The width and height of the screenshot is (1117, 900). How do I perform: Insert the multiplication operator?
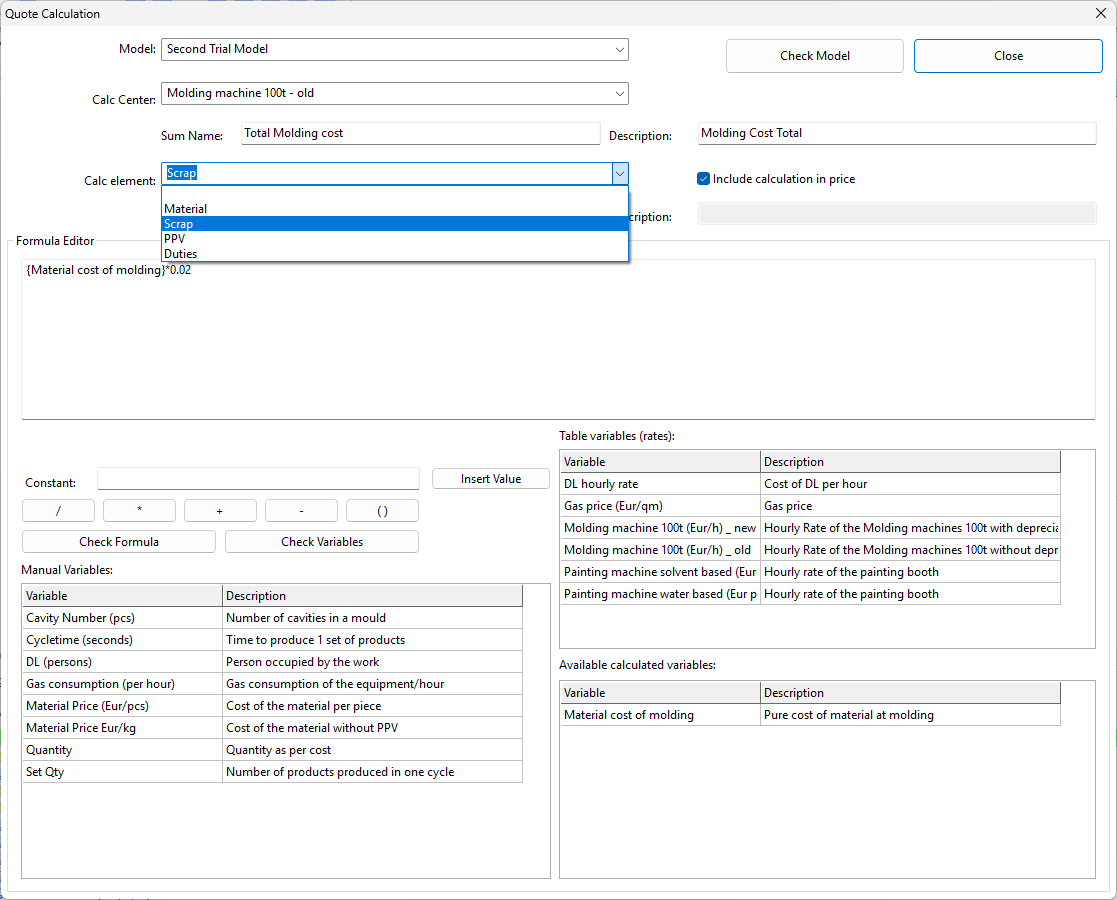coord(139,511)
